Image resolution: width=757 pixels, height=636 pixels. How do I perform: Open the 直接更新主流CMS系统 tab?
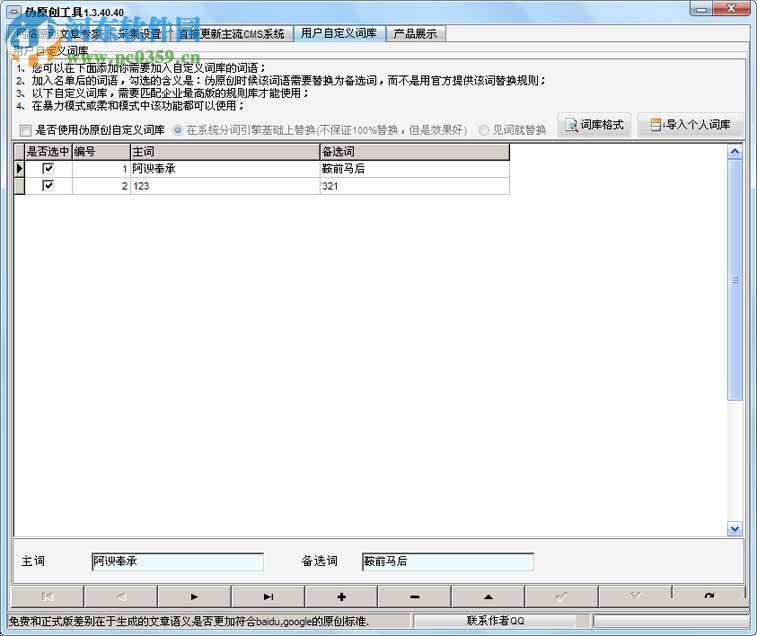click(232, 34)
